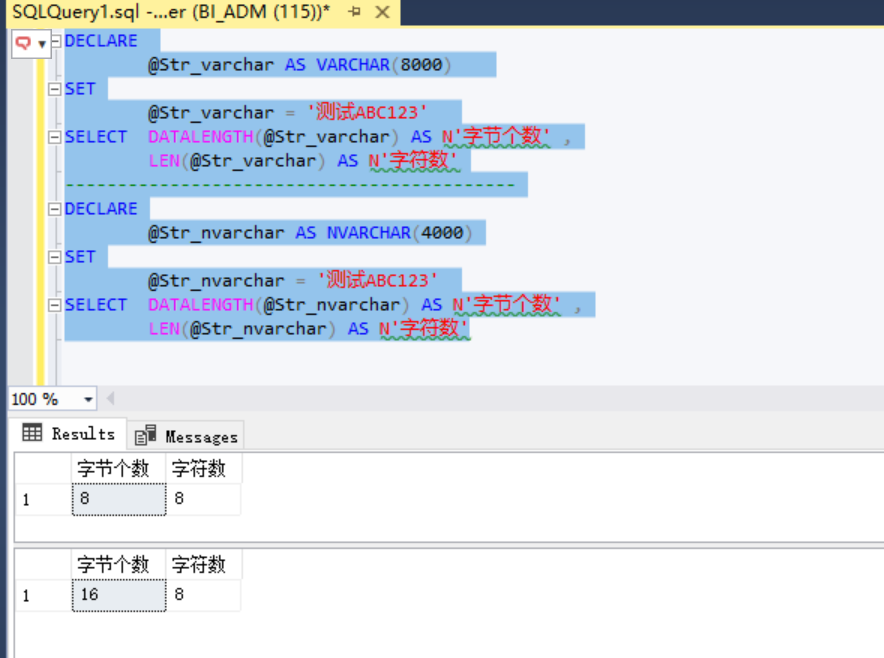Click the first N'字节个数' alias
Viewport: 884px width, 658px height.
click(496, 136)
